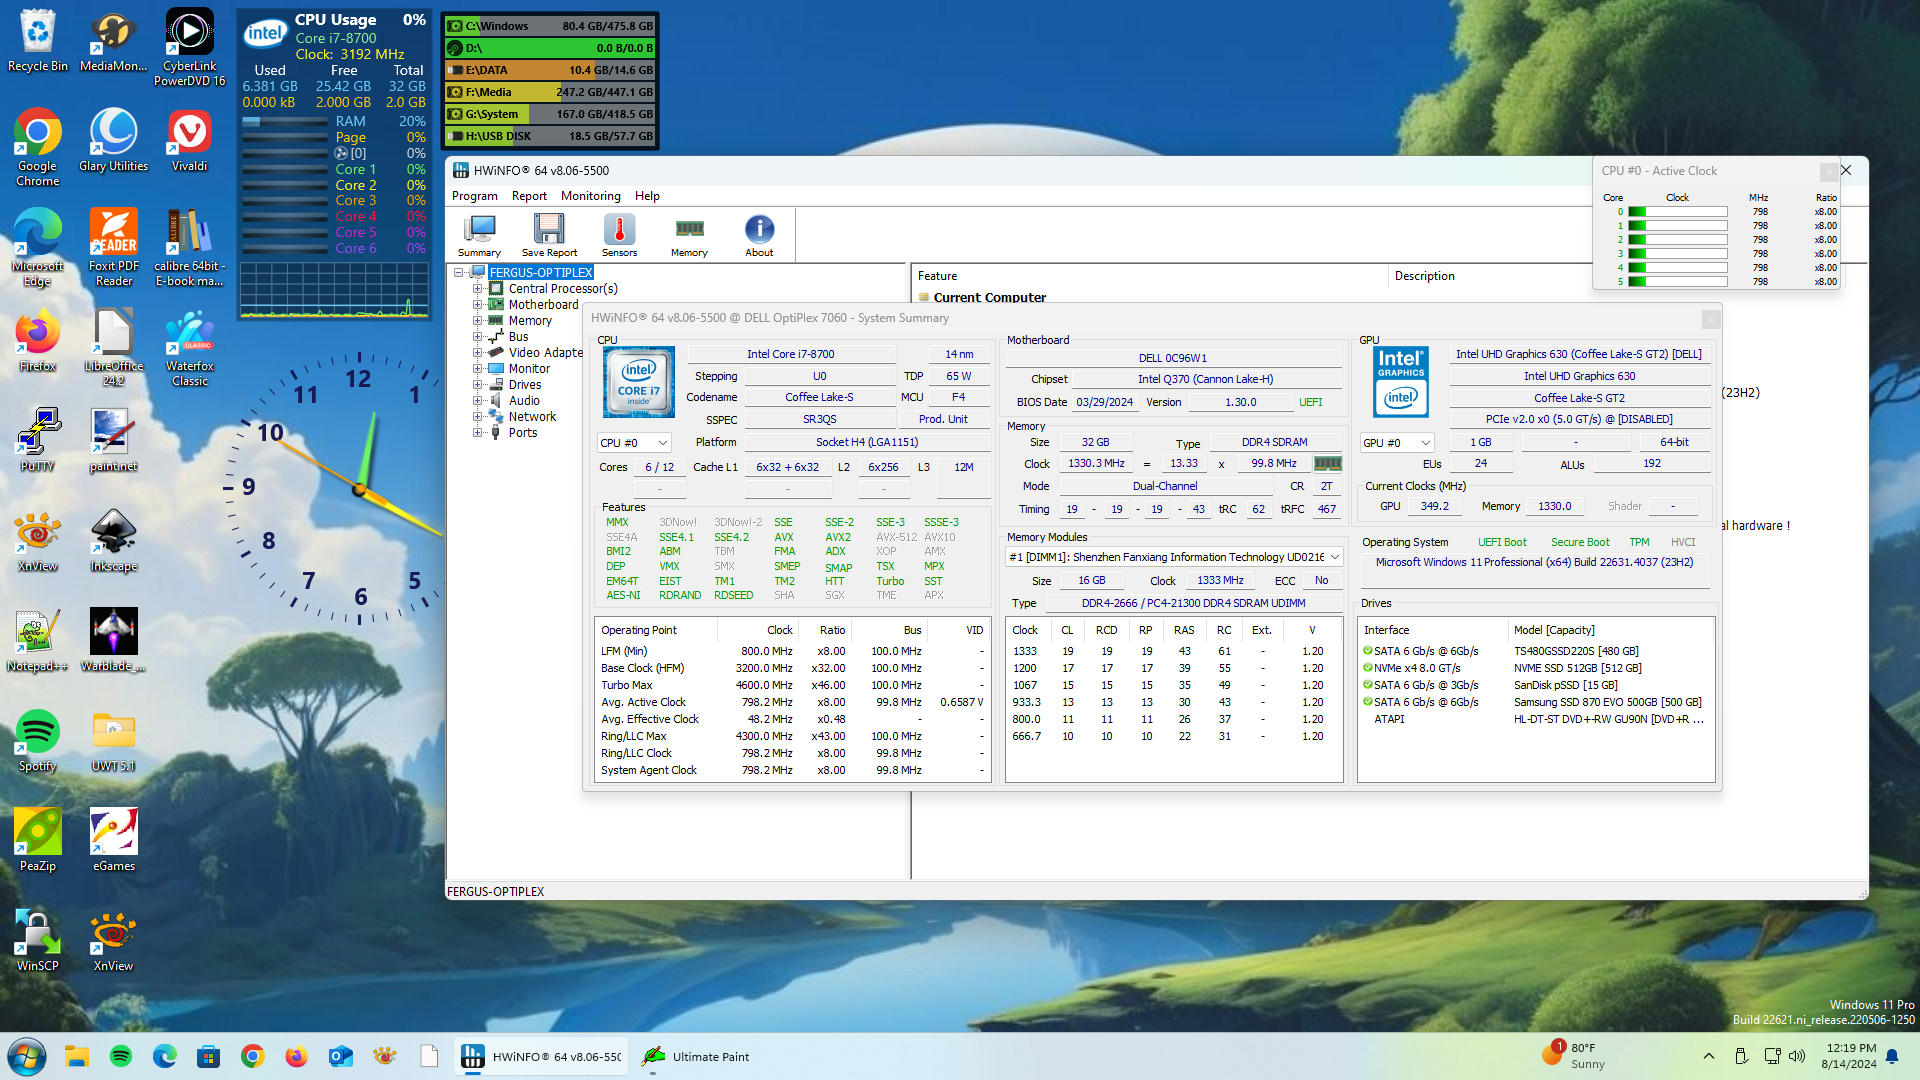Click the CPU usage history graph
1920x1080 pixels.
click(x=334, y=290)
